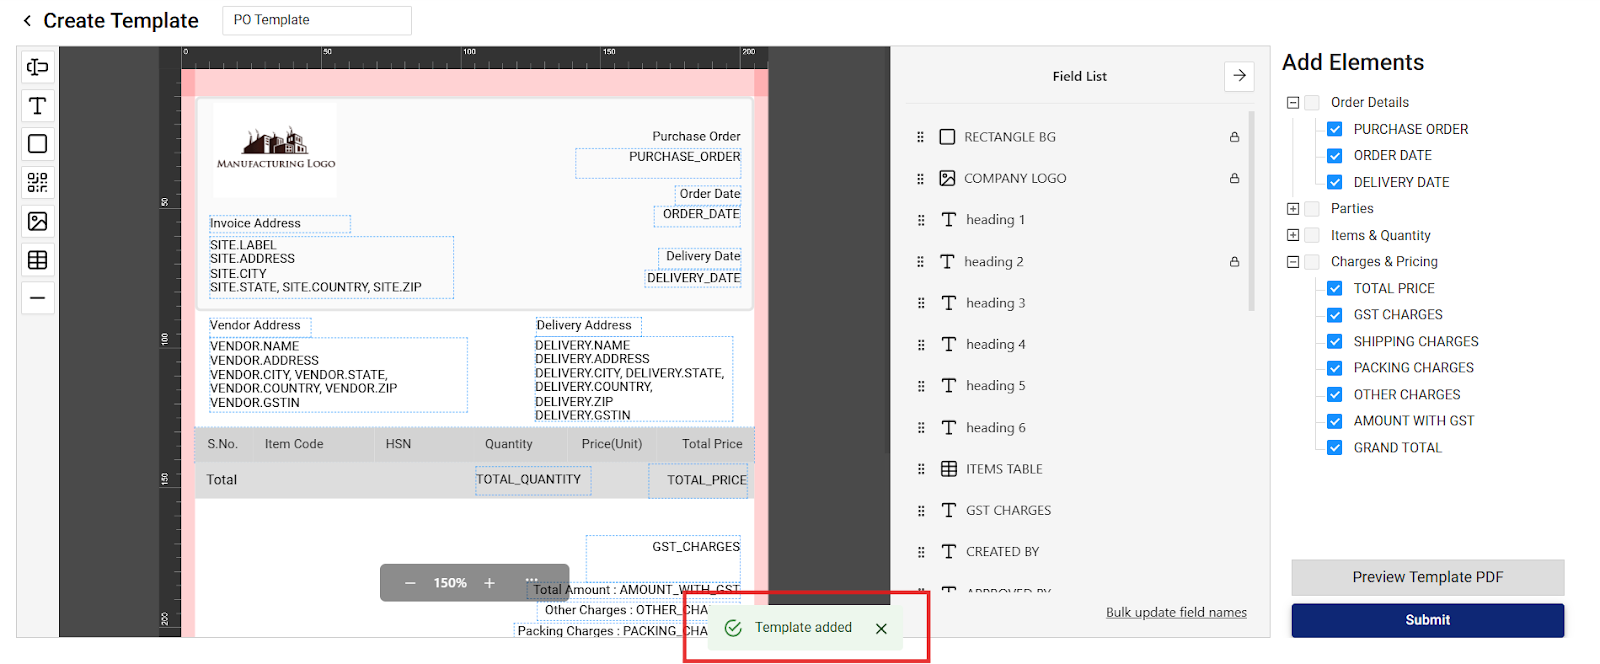
Task: Uncheck the PURCHASE ORDER checkbox
Action: pyautogui.click(x=1334, y=129)
